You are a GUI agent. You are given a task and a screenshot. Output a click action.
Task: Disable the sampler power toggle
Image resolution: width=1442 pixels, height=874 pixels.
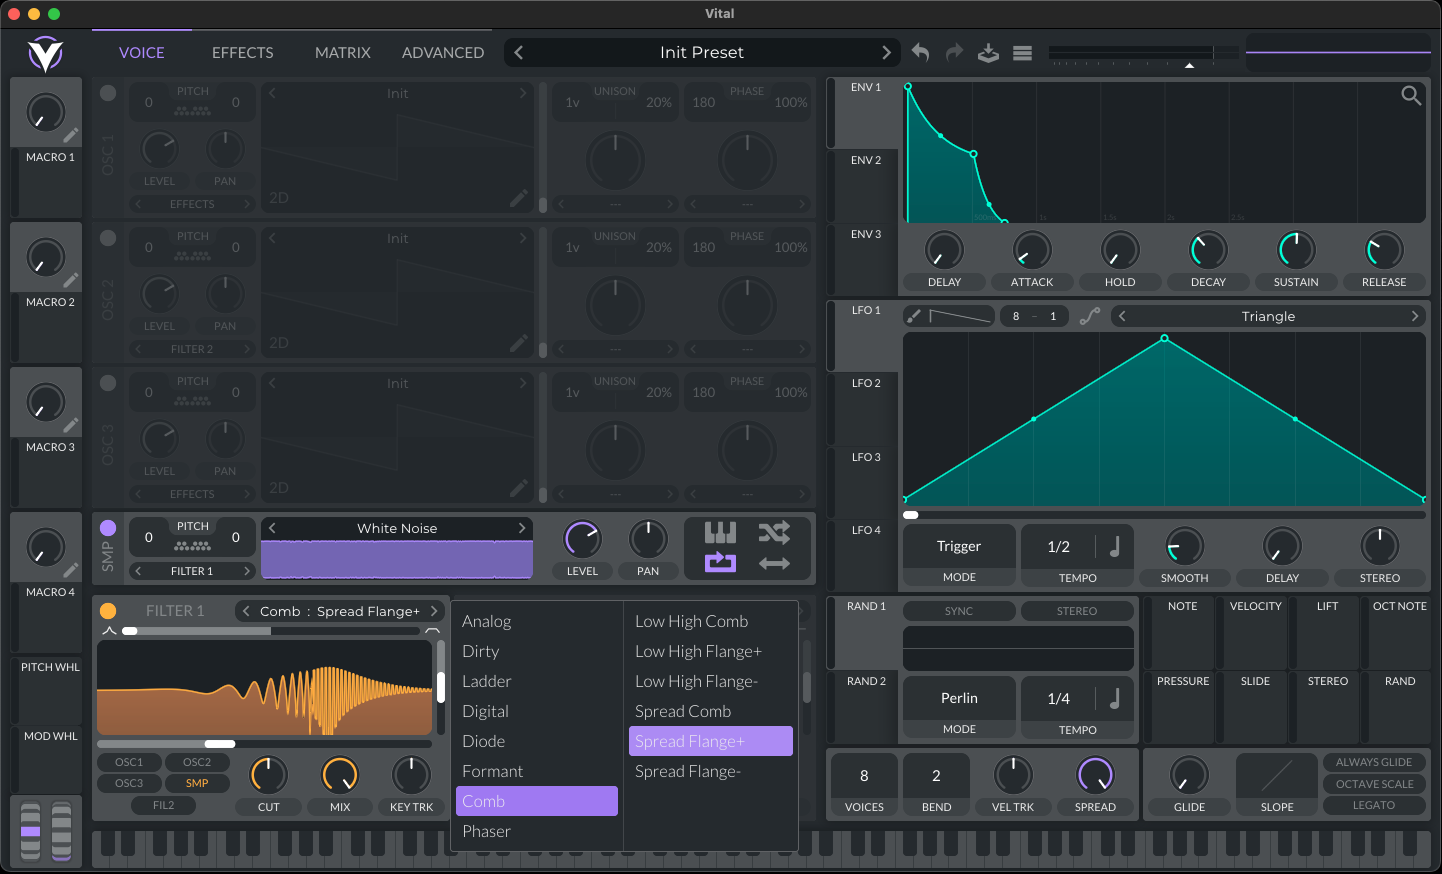point(108,528)
